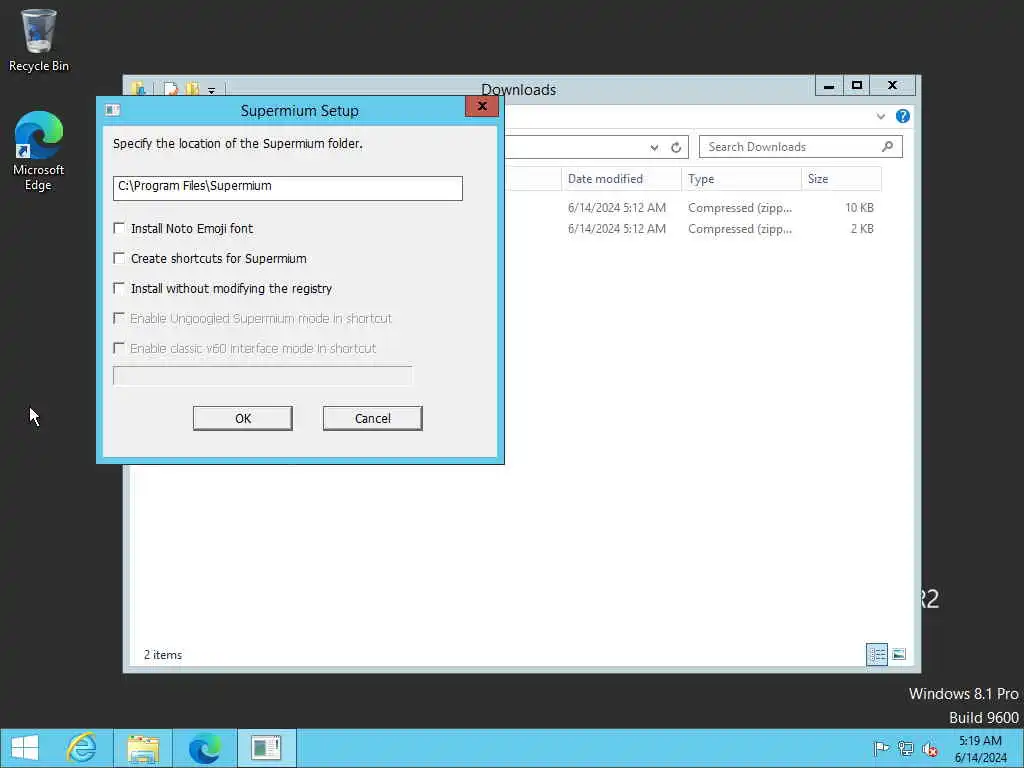Launch Internet Explorer from the taskbar
This screenshot has height=768, width=1024.
pyautogui.click(x=82, y=748)
